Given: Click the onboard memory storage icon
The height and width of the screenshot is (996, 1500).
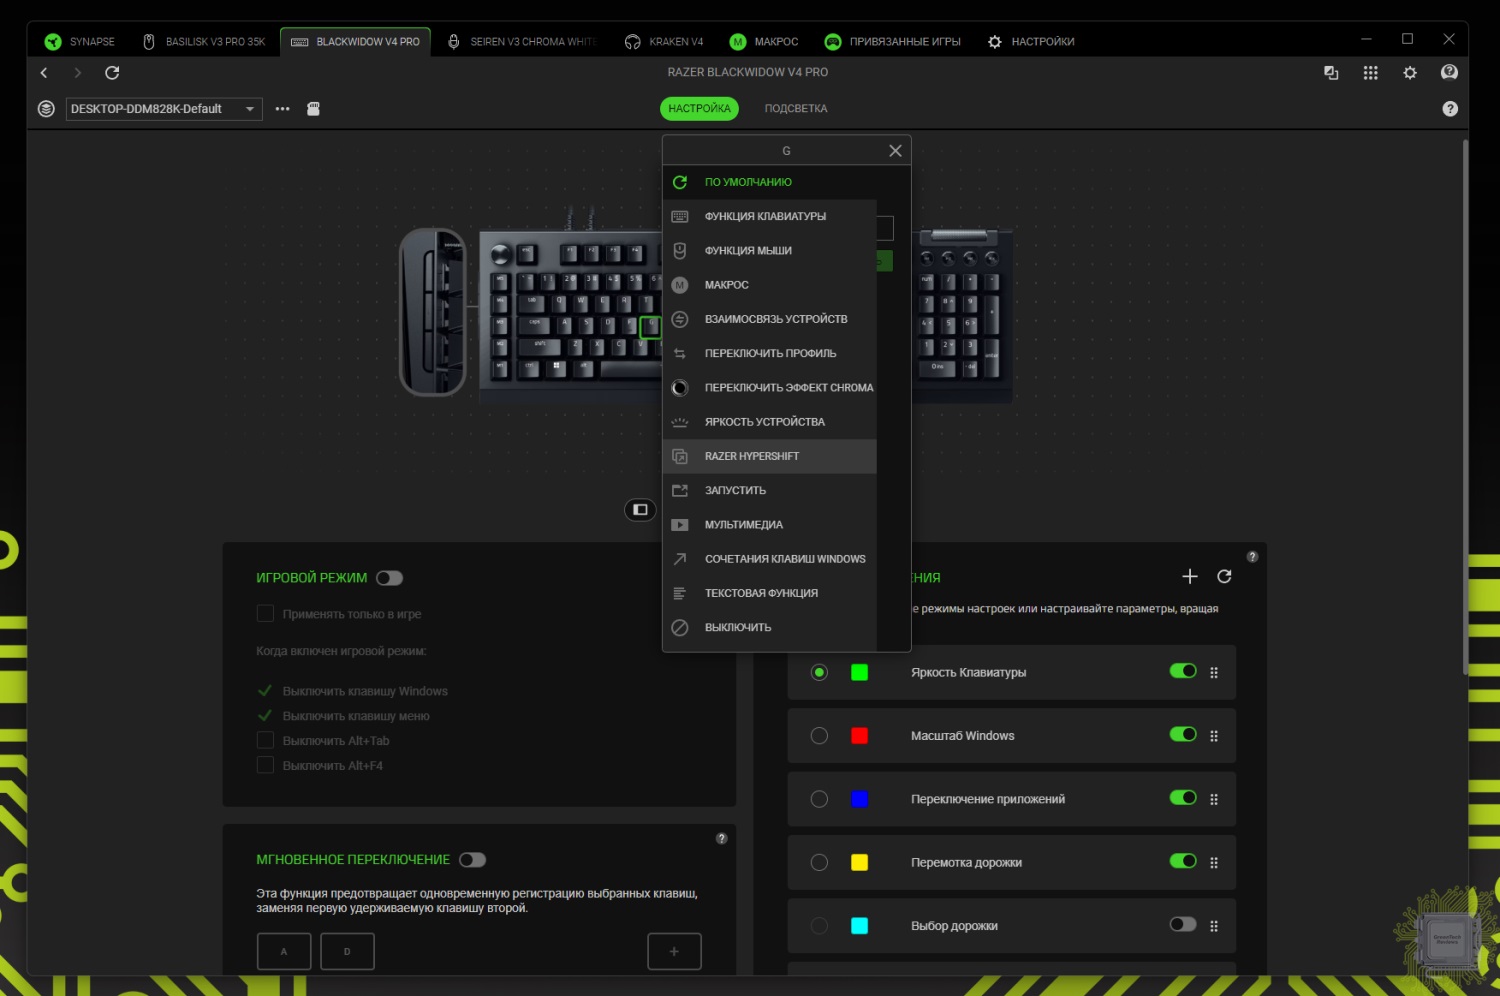Looking at the screenshot, I should tap(313, 109).
